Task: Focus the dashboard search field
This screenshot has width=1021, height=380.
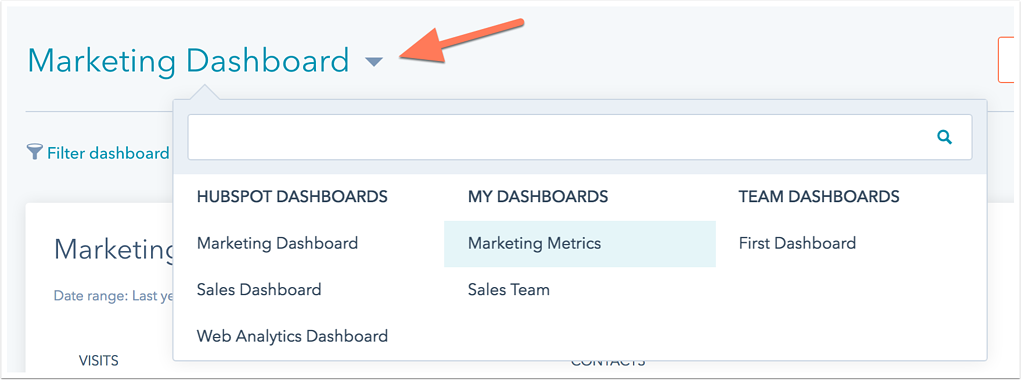Action: [x=580, y=137]
